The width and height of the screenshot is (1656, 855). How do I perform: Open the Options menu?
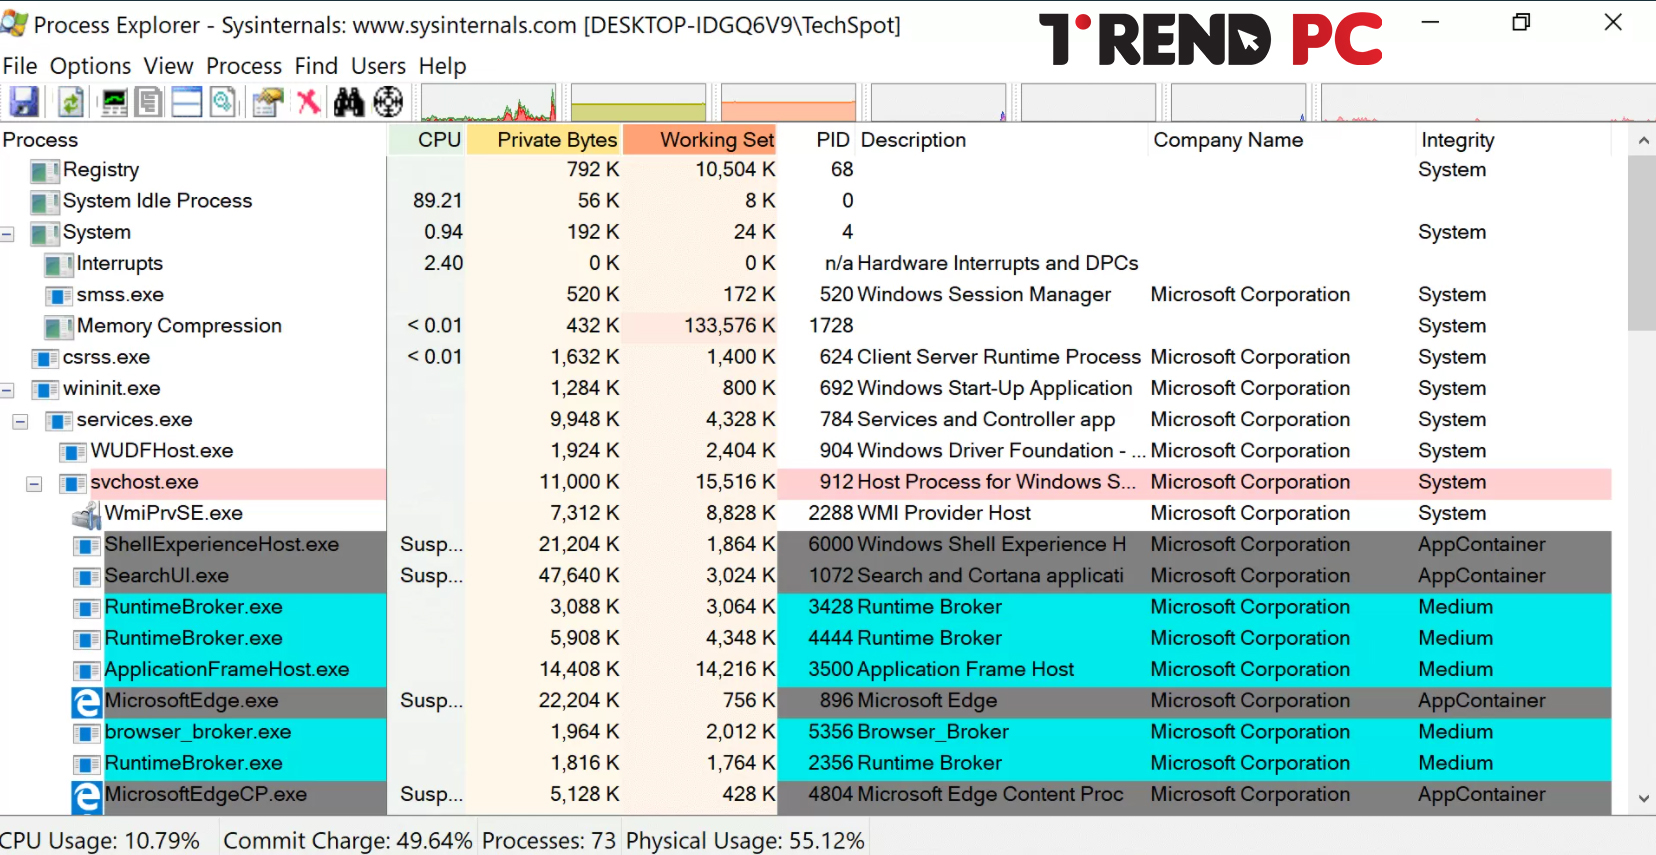click(91, 66)
